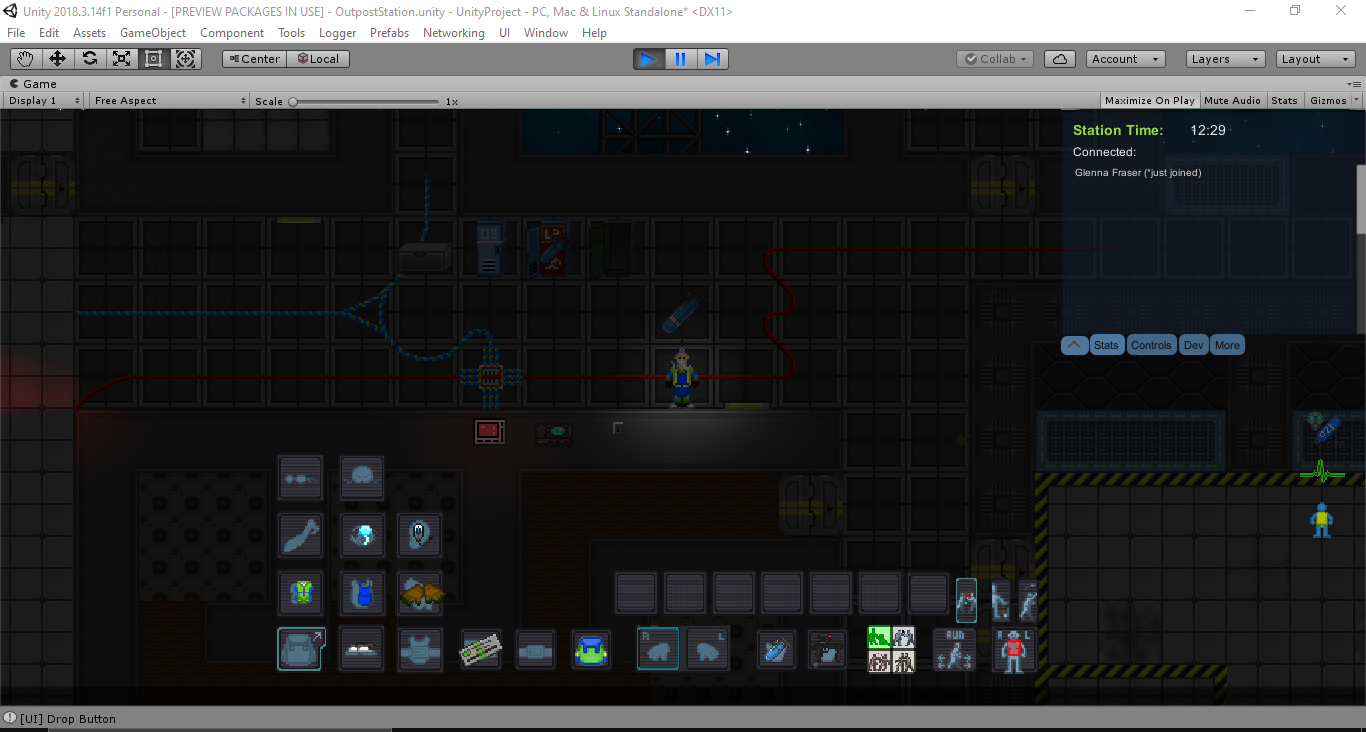Open the Free Aspect dropdown

[x=168, y=100]
